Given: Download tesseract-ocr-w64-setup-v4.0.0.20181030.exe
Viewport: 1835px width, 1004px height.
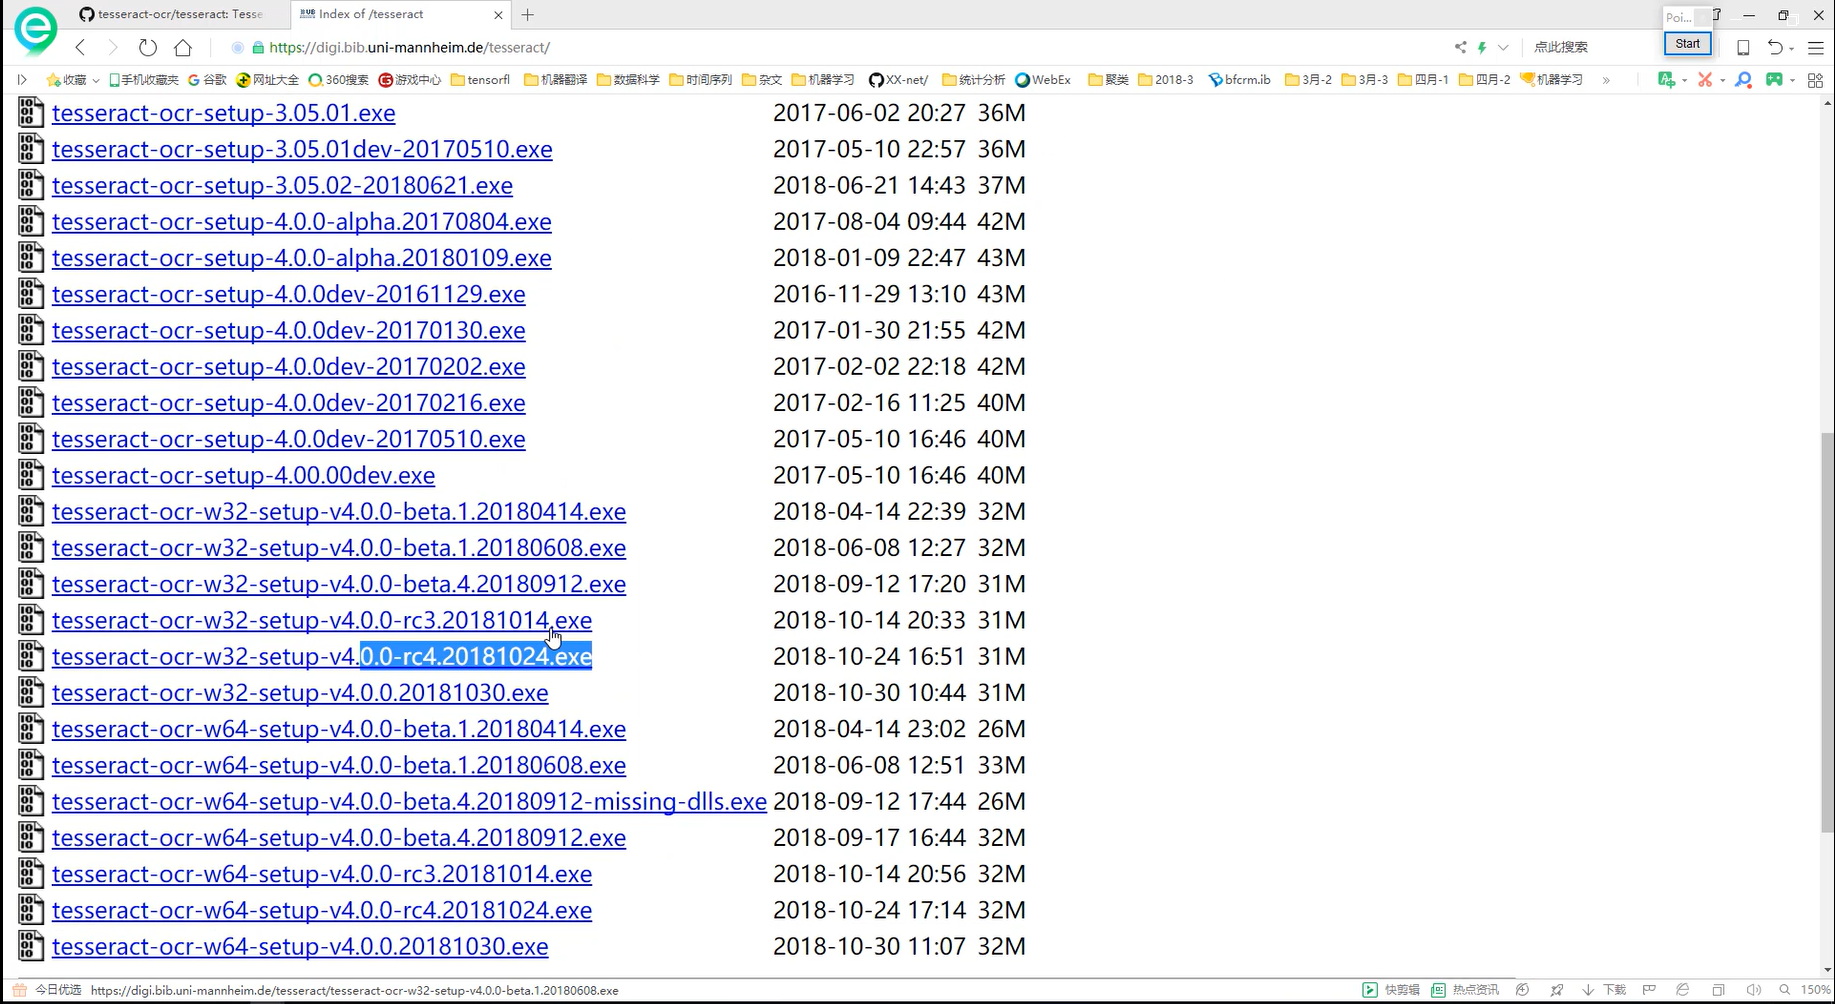Looking at the screenshot, I should pyautogui.click(x=300, y=946).
